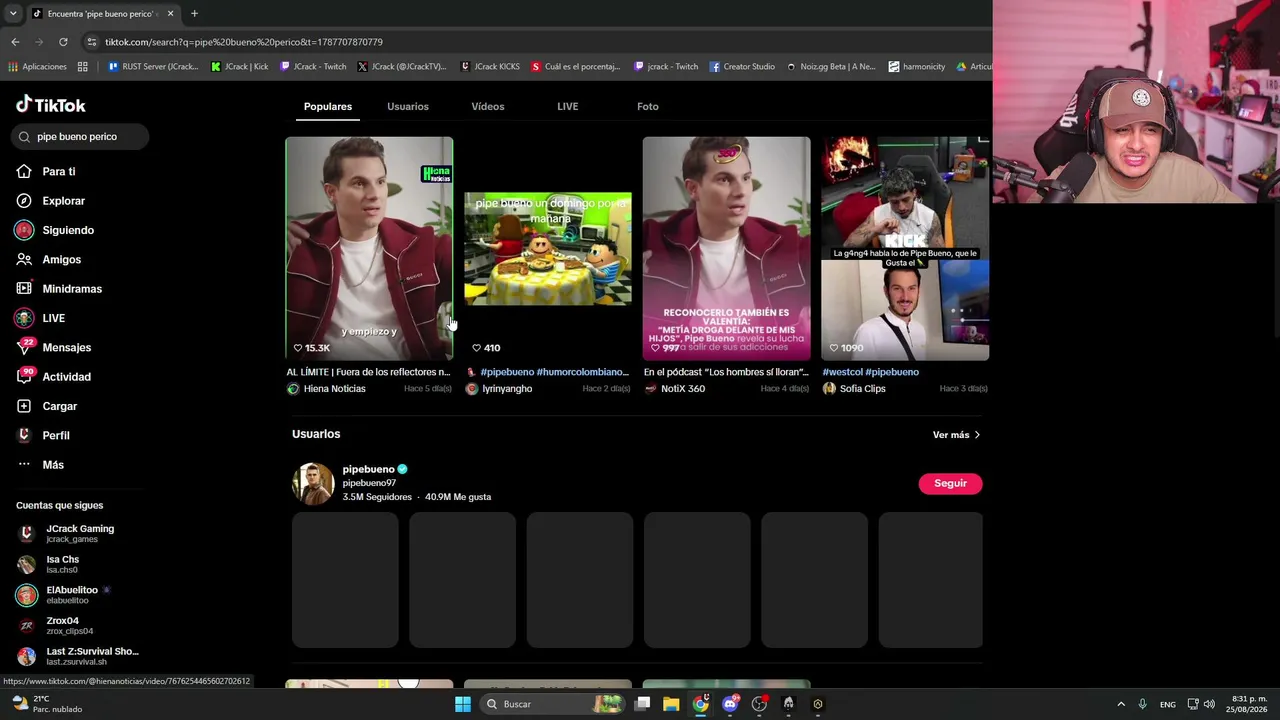Open the taskbar clock and date
1280x720 pixels.
[1248, 704]
